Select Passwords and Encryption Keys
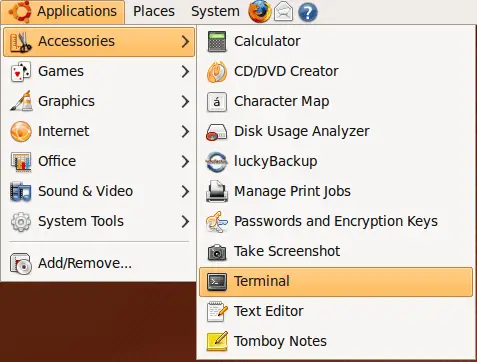This screenshot has height=362, width=477. (x=336, y=221)
